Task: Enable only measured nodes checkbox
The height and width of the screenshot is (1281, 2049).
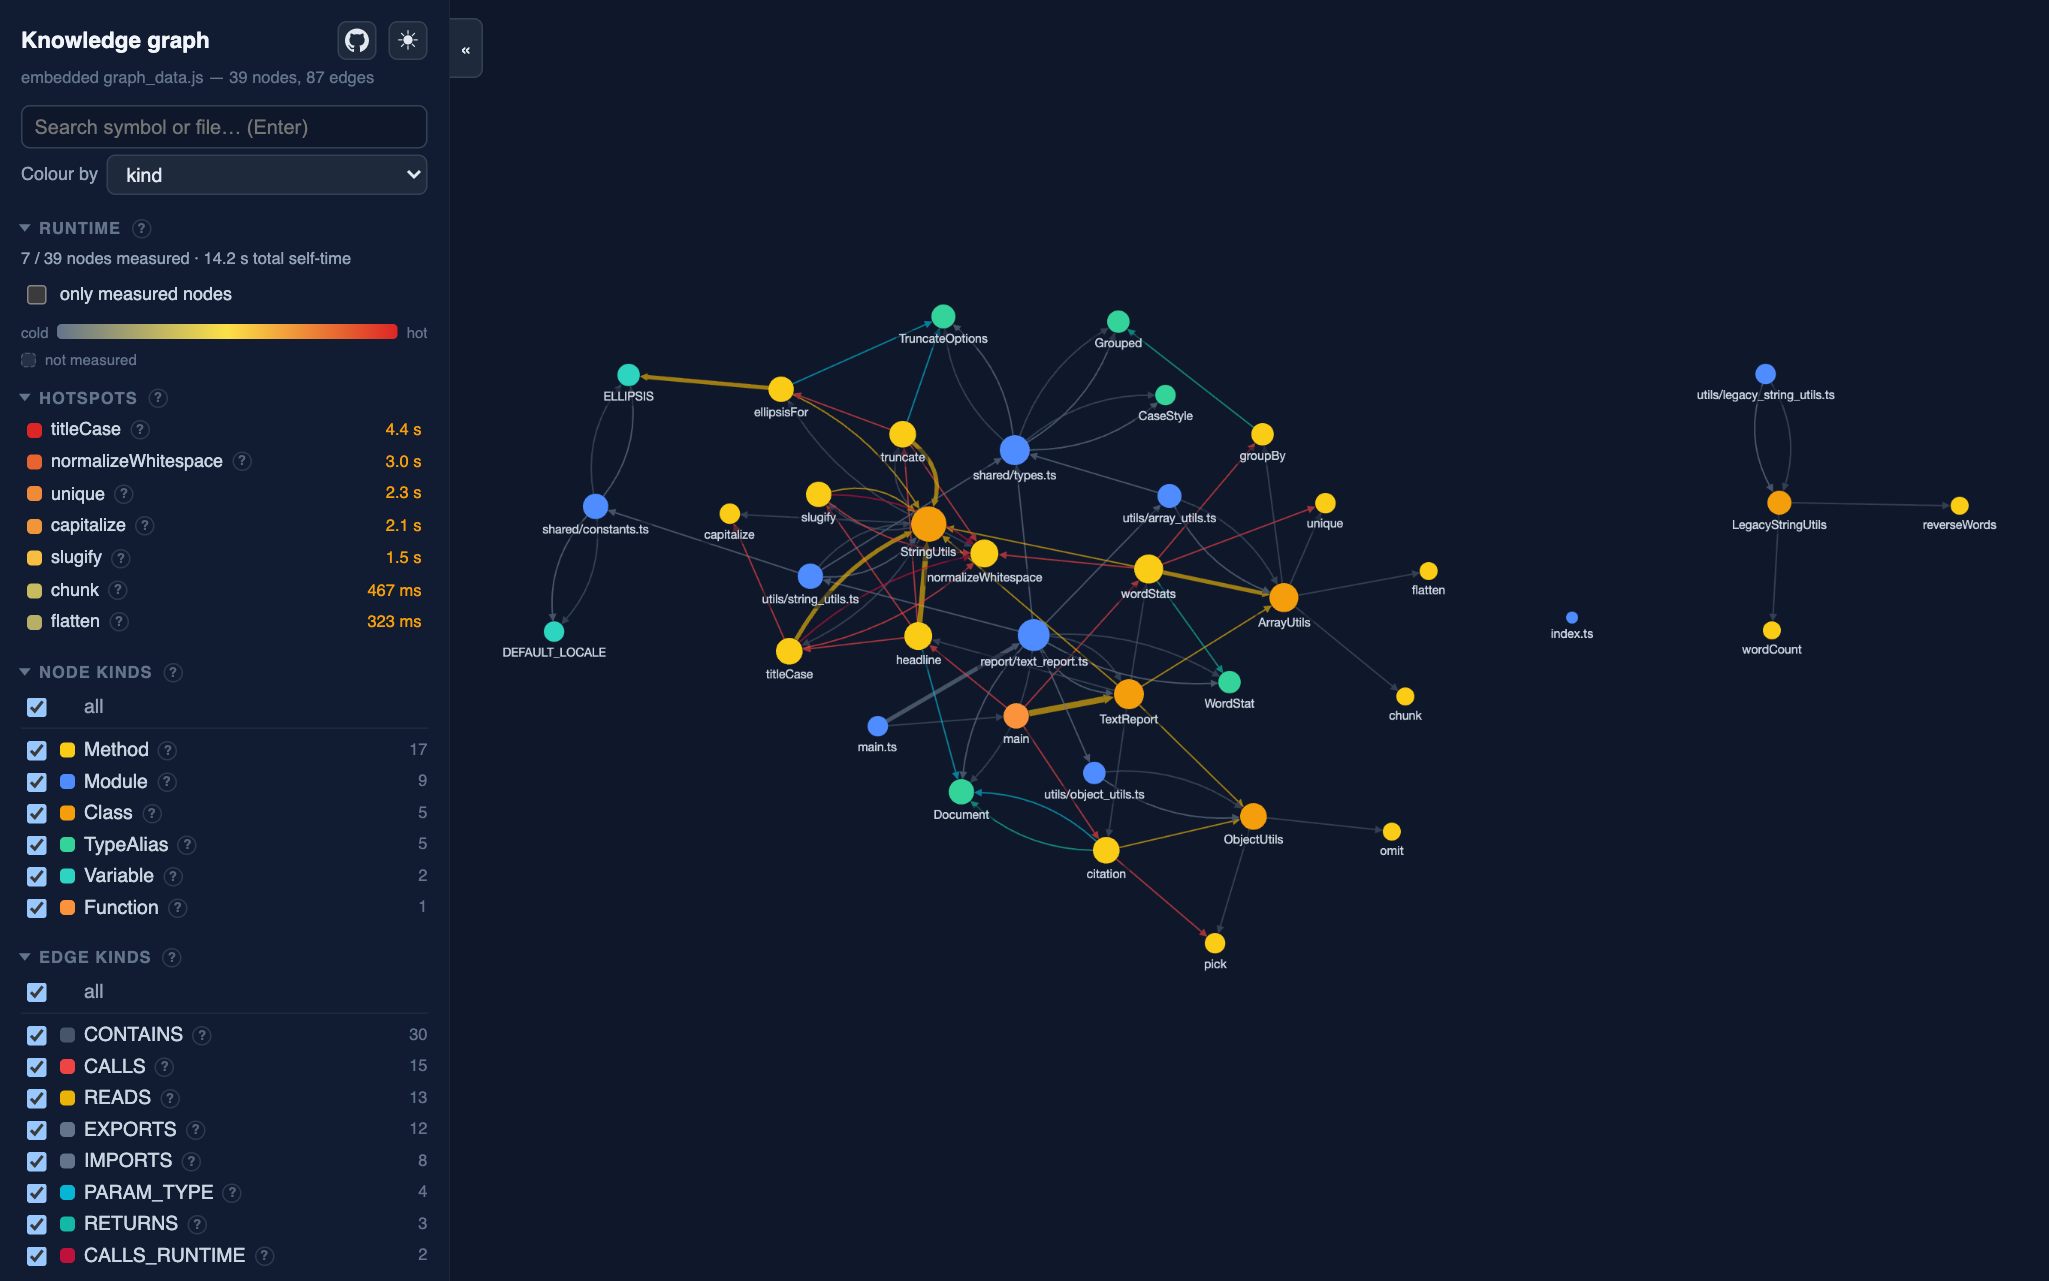Action: [37, 294]
